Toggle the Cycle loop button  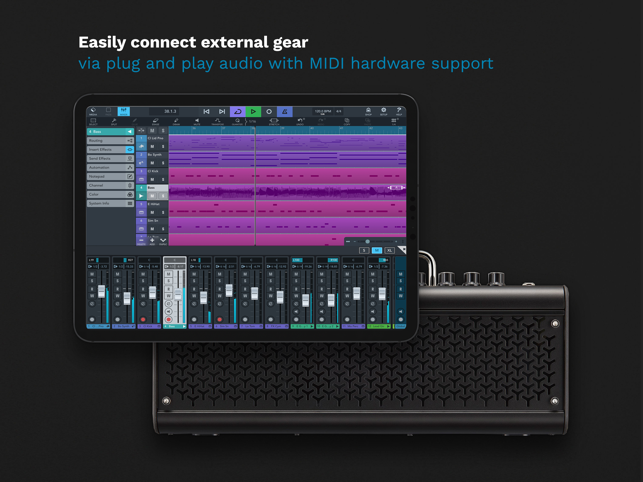click(x=237, y=111)
